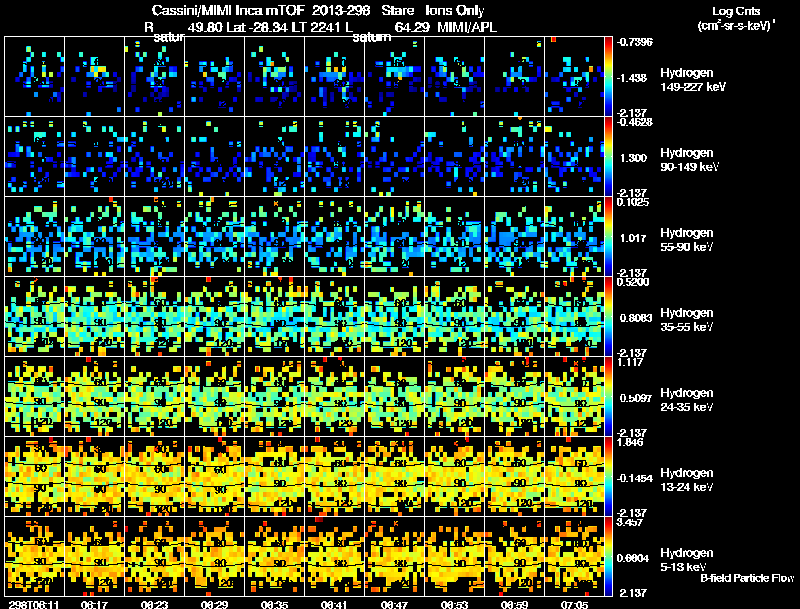This screenshot has height=609, width=800.
Task: Click the 3.457 color scale value
Action: [x=631, y=522]
